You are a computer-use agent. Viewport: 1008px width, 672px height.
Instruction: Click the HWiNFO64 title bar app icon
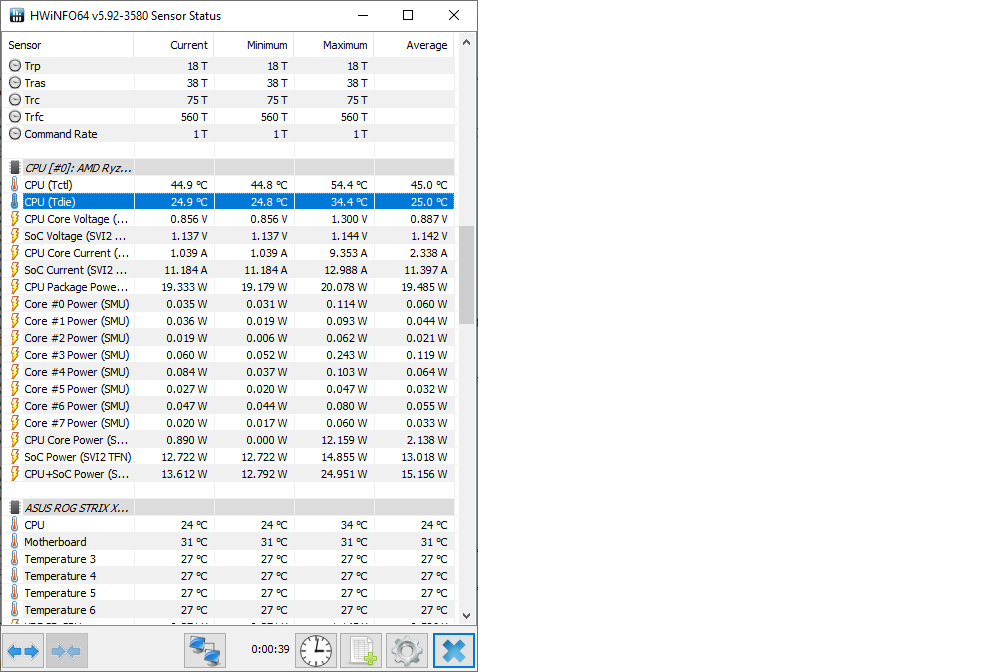(17, 15)
